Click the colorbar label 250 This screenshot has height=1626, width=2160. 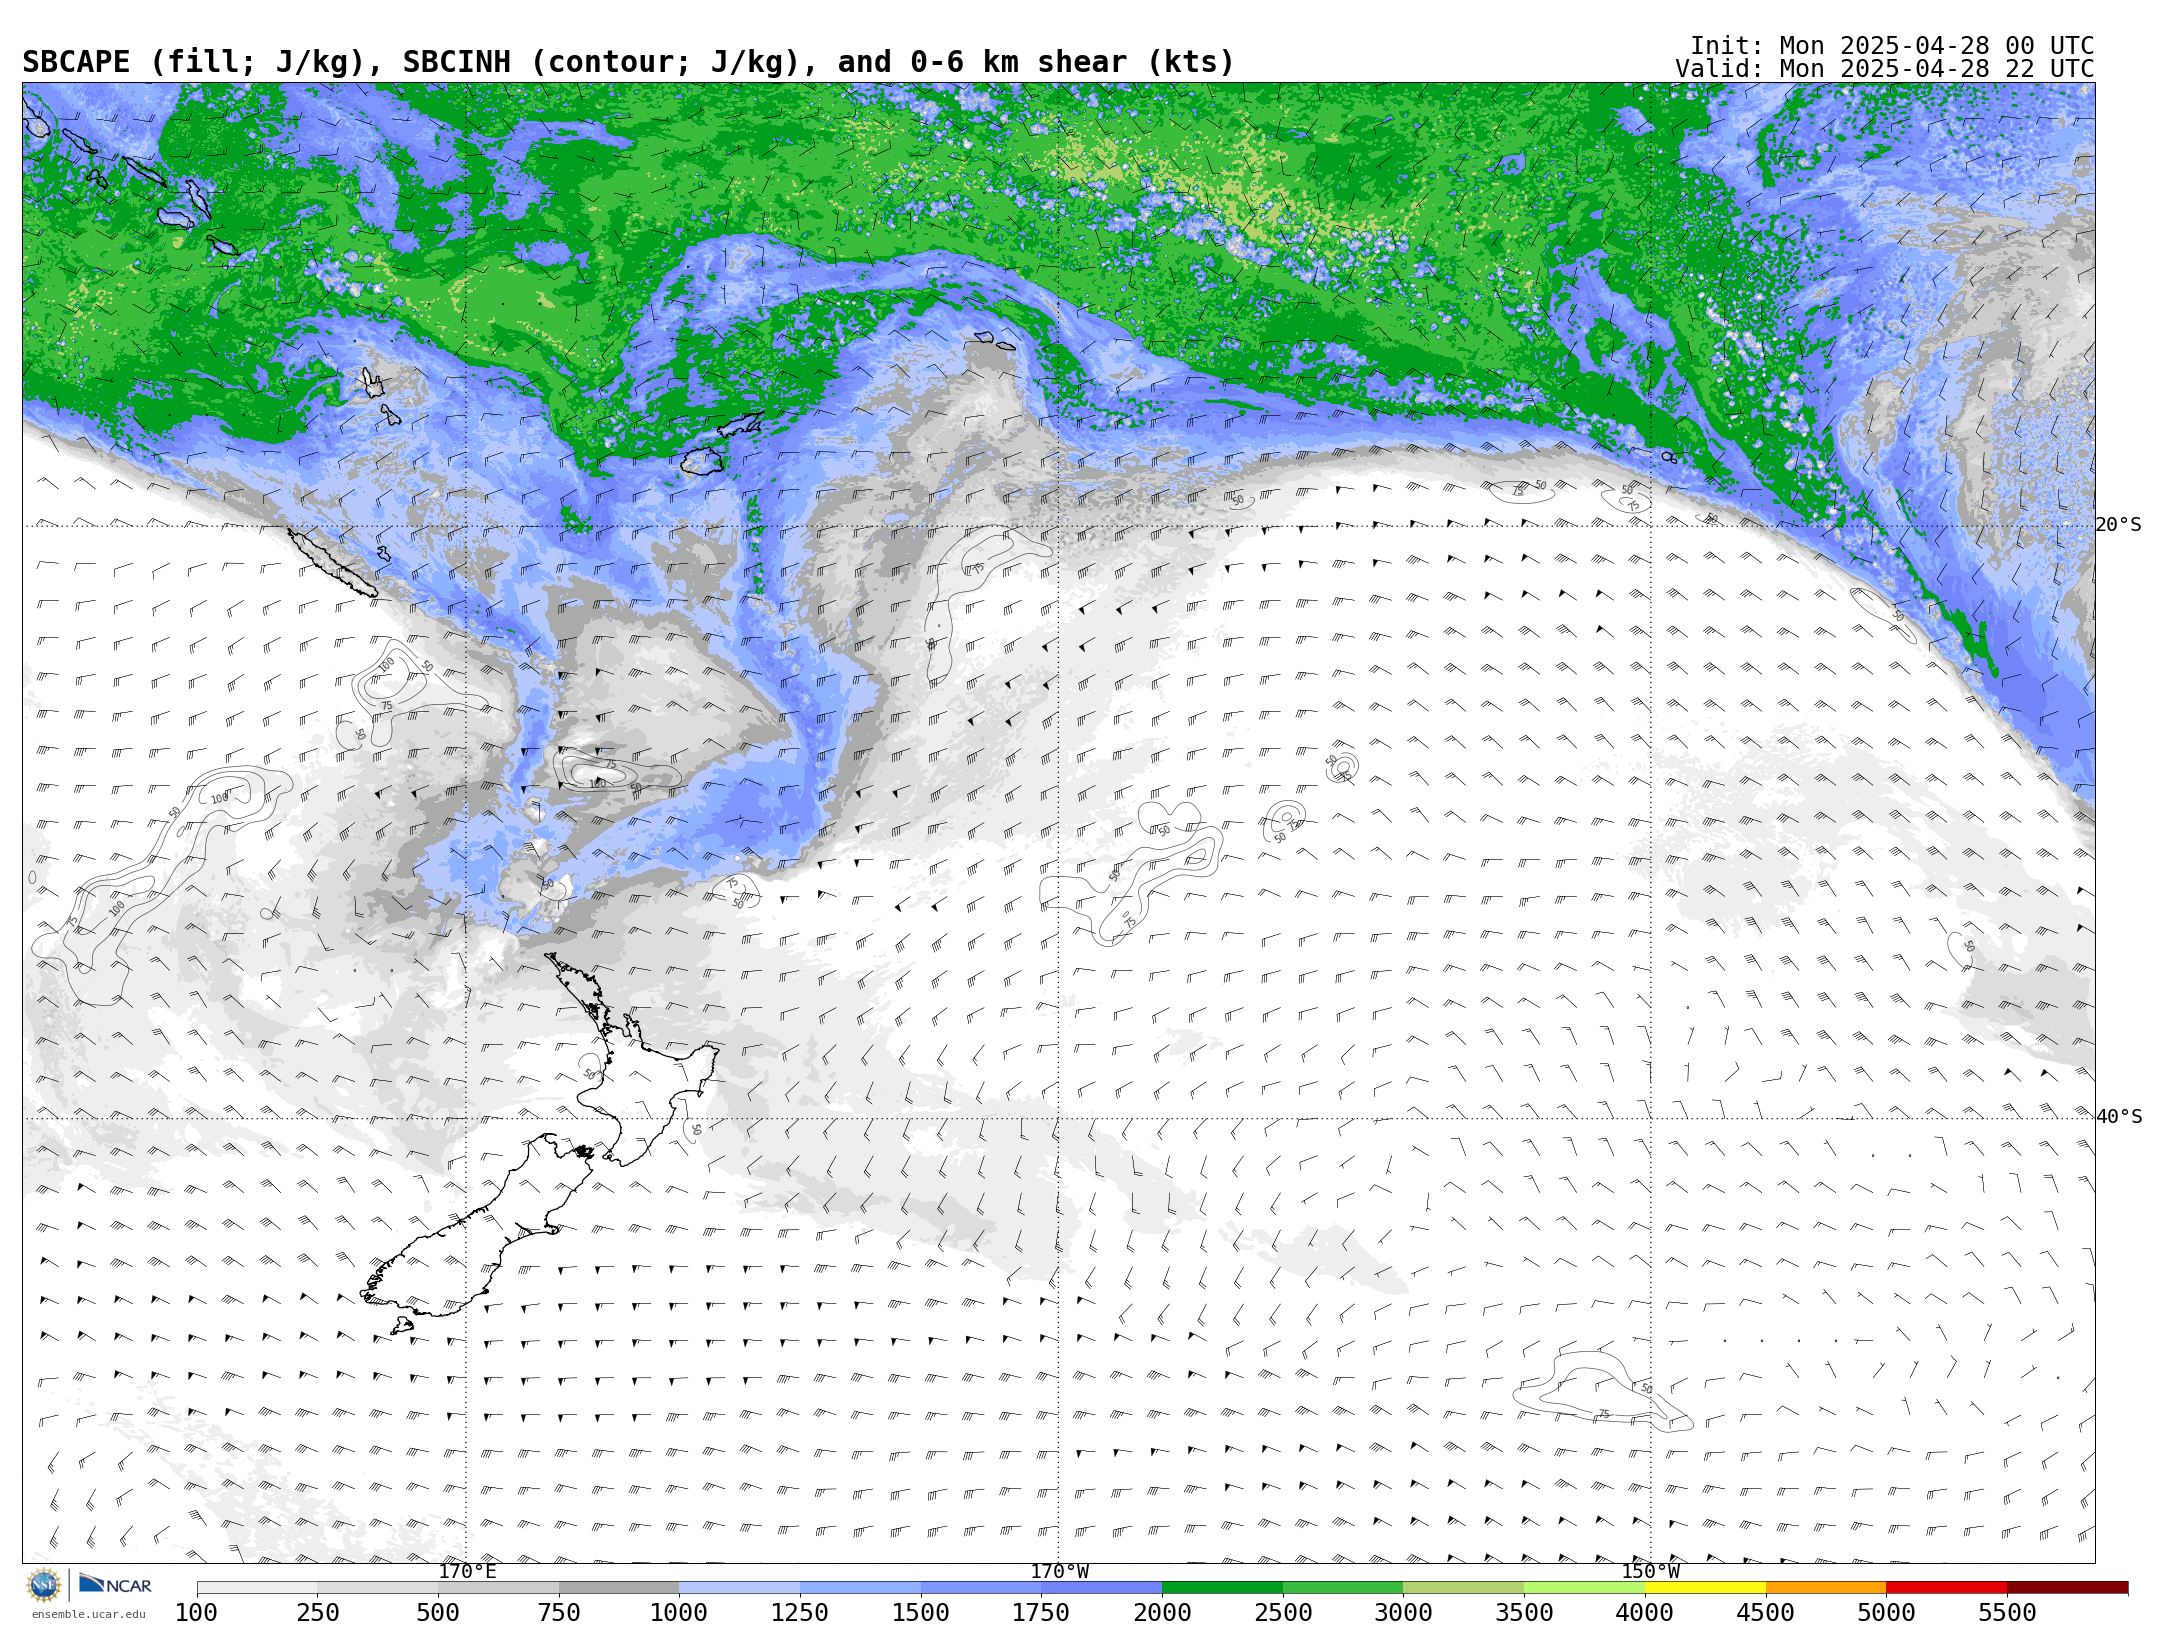click(317, 1612)
